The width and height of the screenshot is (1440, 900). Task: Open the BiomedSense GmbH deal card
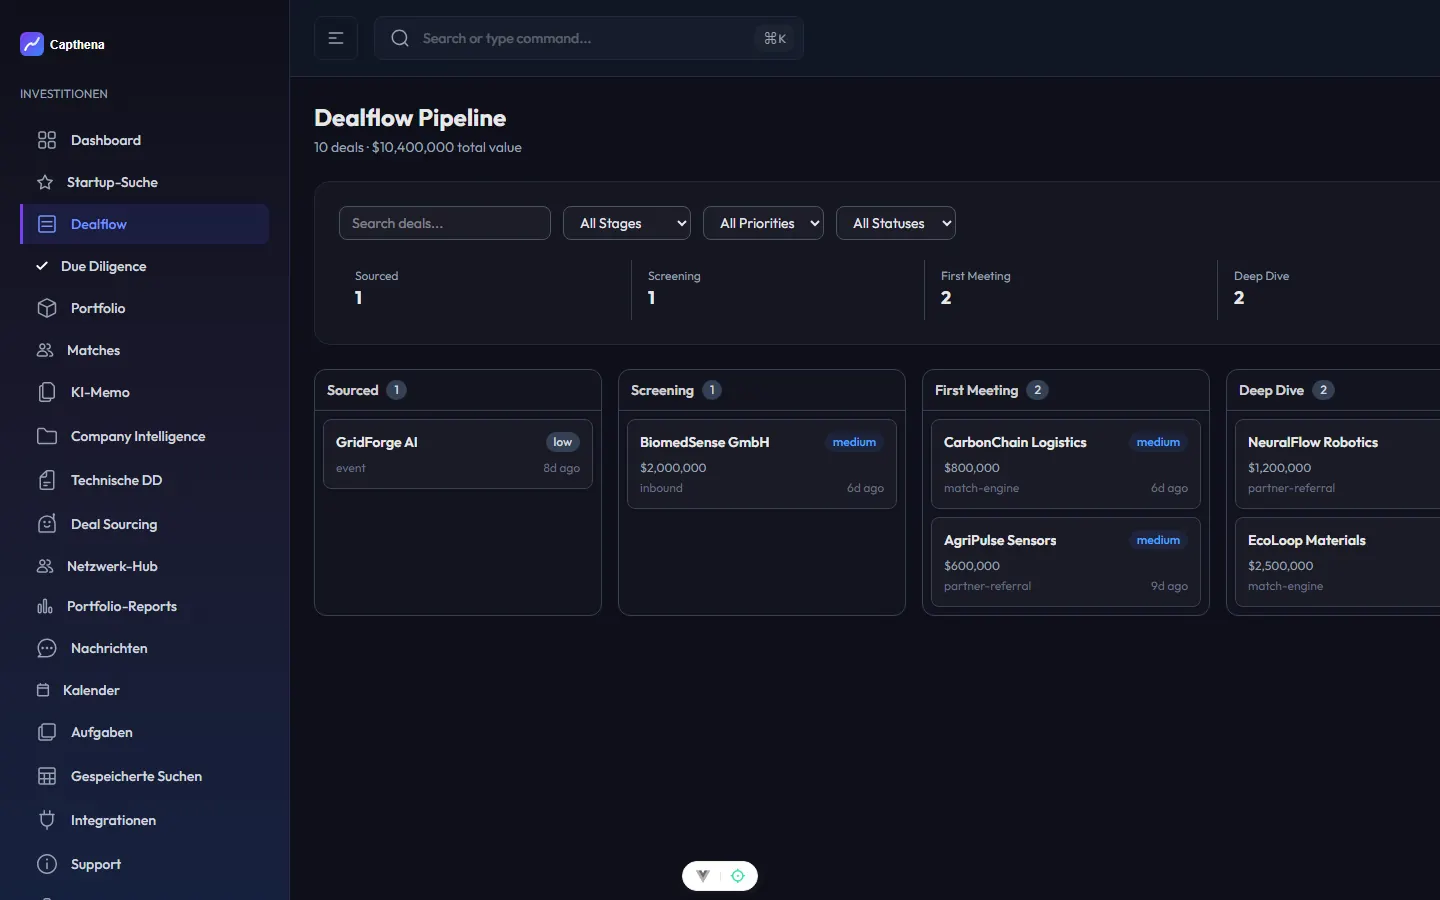761,464
